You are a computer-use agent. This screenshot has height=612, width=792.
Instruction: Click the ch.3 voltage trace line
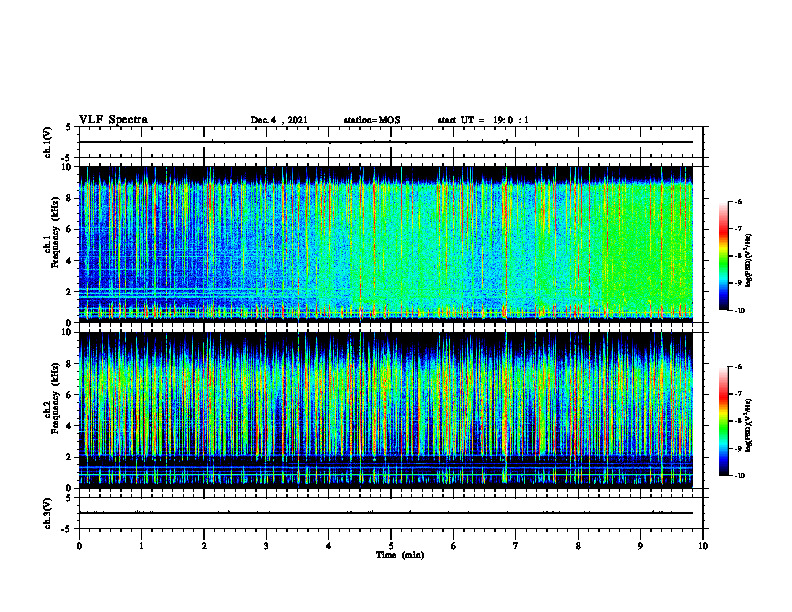coord(386,513)
